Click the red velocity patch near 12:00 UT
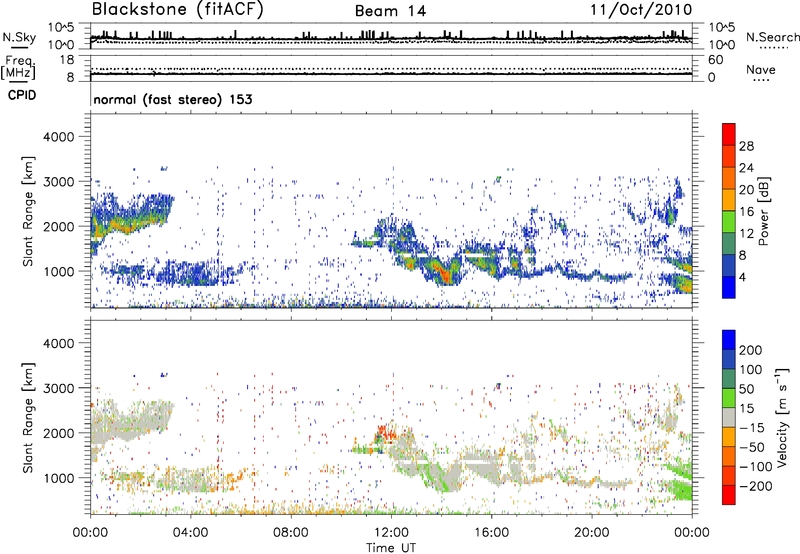800x554 pixels. (386, 434)
